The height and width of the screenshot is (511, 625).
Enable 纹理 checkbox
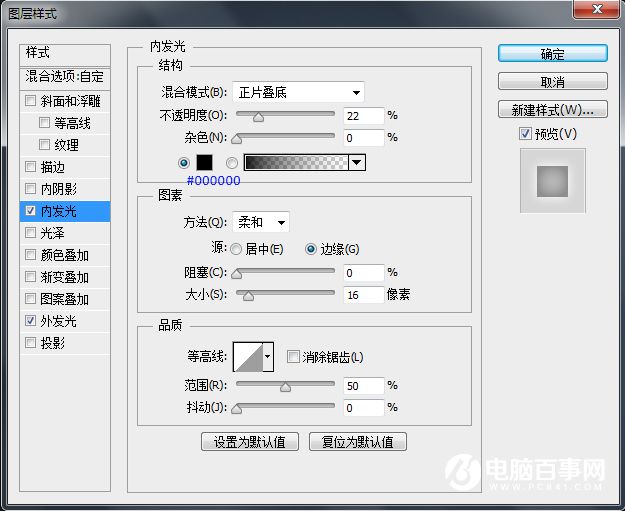44,144
